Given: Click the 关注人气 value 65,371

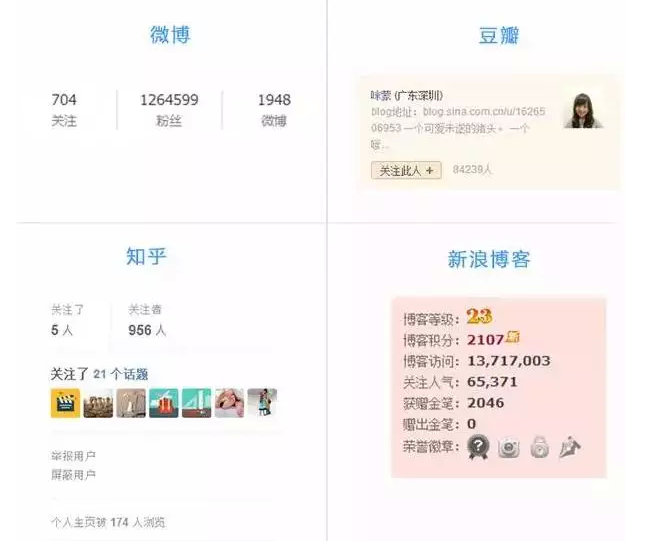Looking at the screenshot, I should pyautogui.click(x=492, y=382).
